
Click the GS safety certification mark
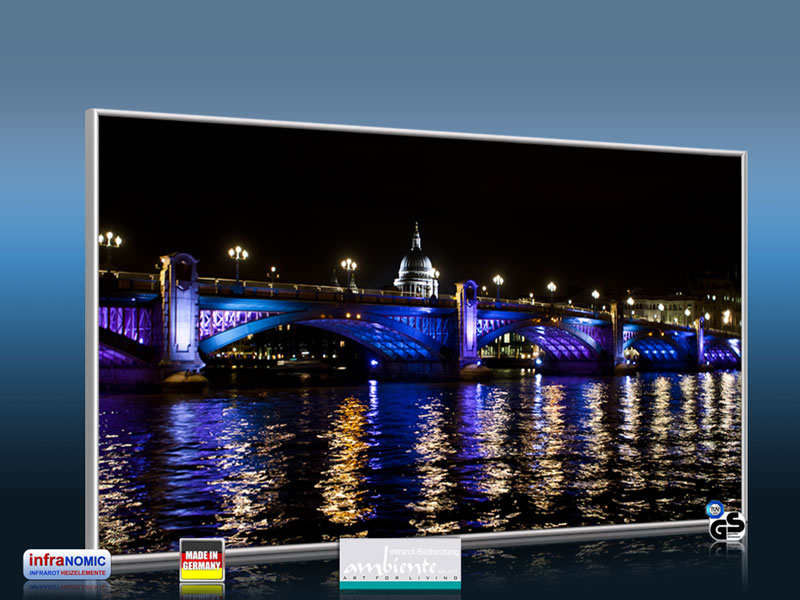[x=727, y=526]
